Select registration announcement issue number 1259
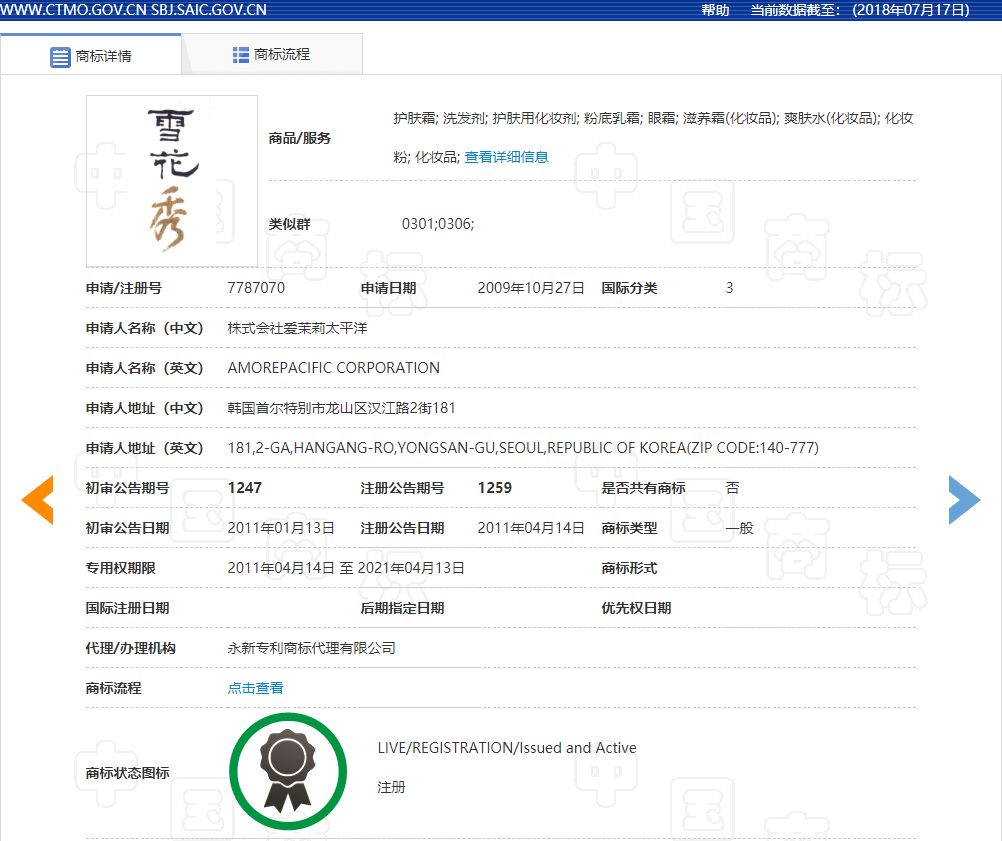This screenshot has height=841, width=1002. click(495, 488)
